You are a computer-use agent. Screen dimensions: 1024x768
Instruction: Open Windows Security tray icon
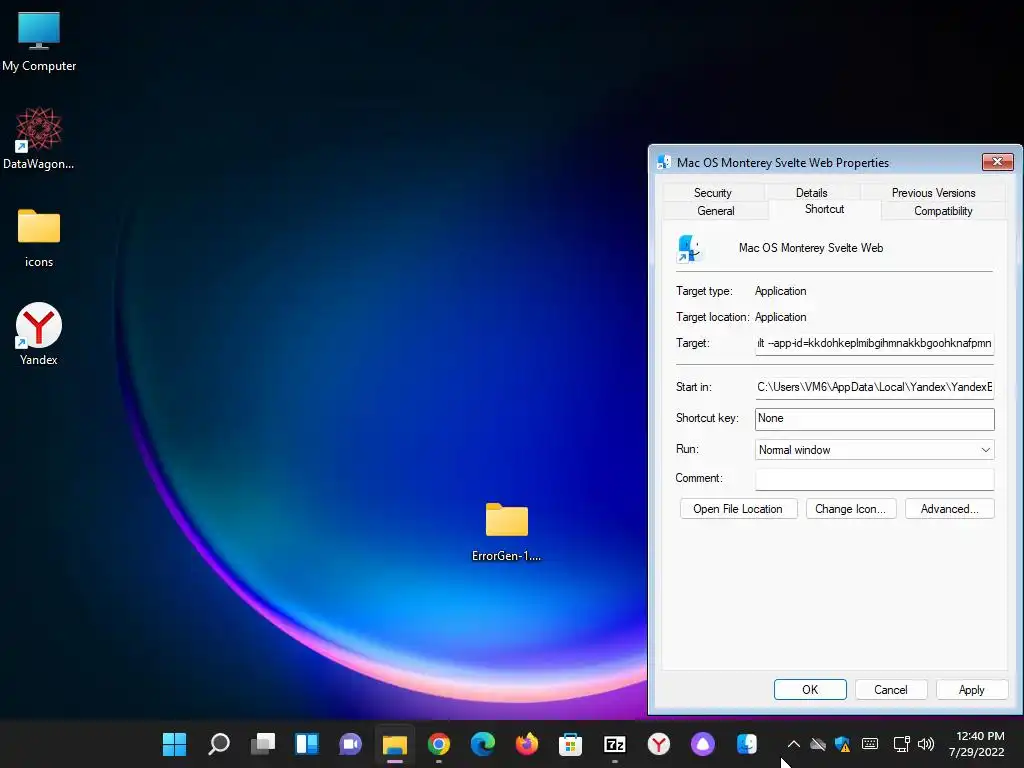pyautogui.click(x=842, y=744)
